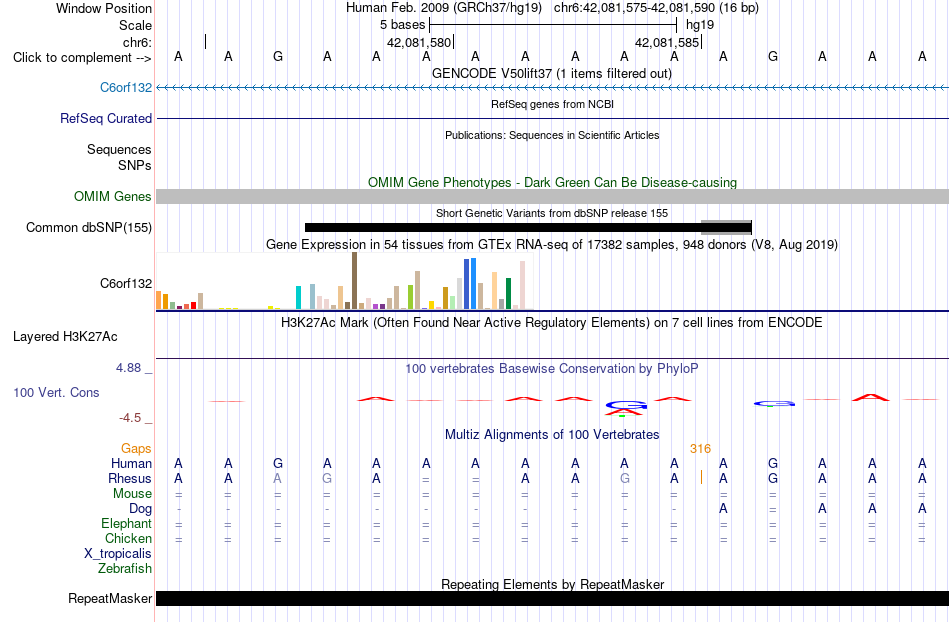
Task: Click the gray segment ending the dbSNP bar
Action: 726,227
